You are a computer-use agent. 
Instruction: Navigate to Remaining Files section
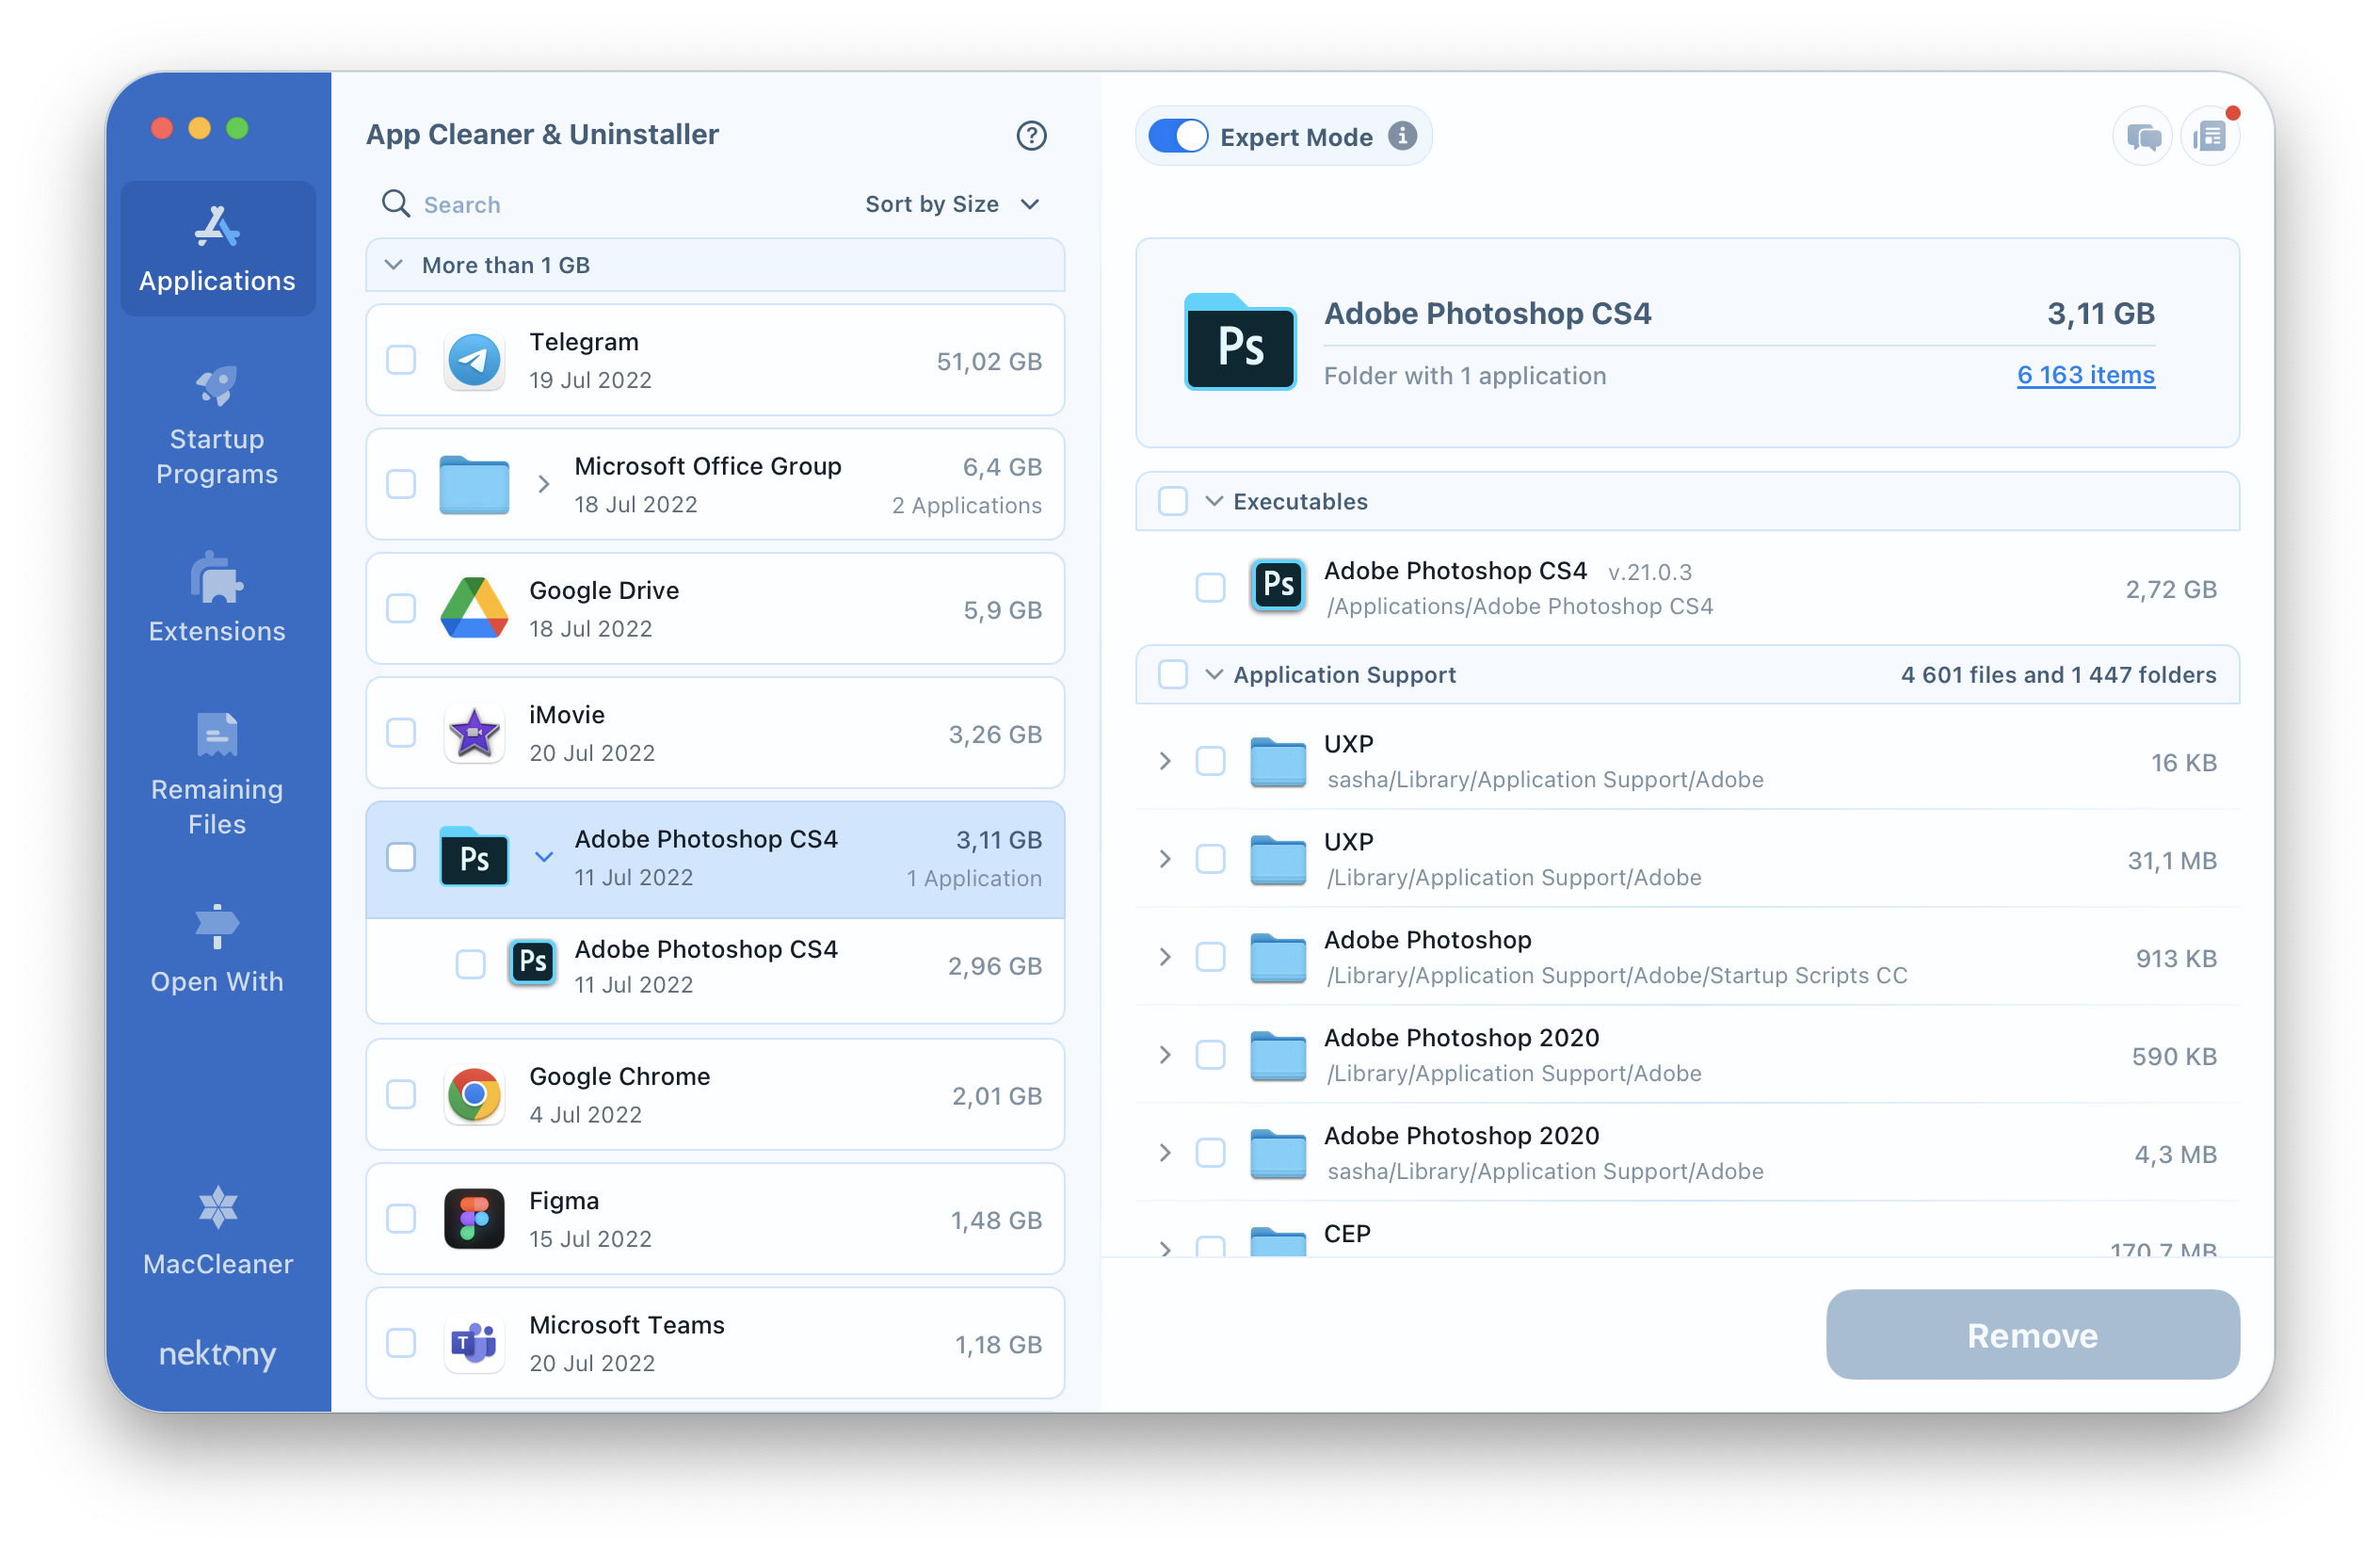click(217, 780)
